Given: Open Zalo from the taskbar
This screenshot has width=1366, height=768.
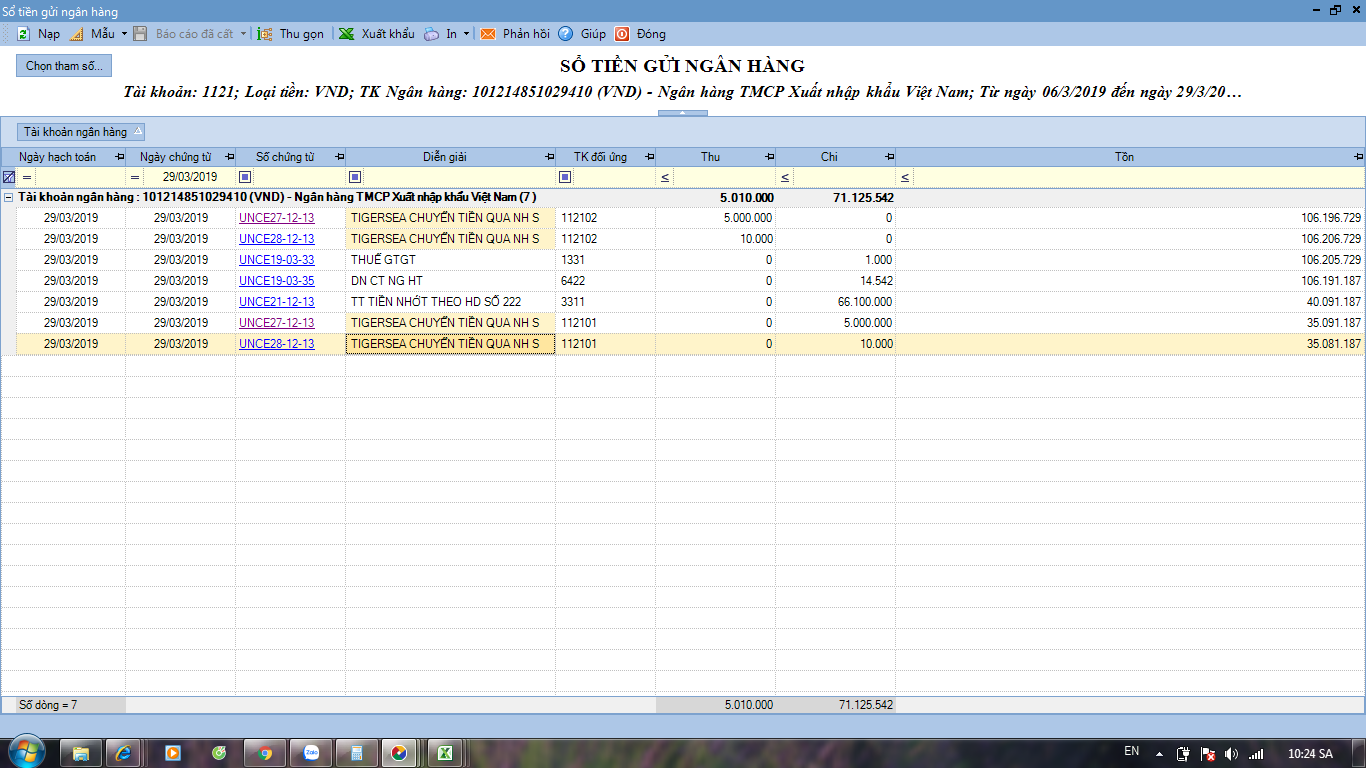Looking at the screenshot, I should pos(311,752).
